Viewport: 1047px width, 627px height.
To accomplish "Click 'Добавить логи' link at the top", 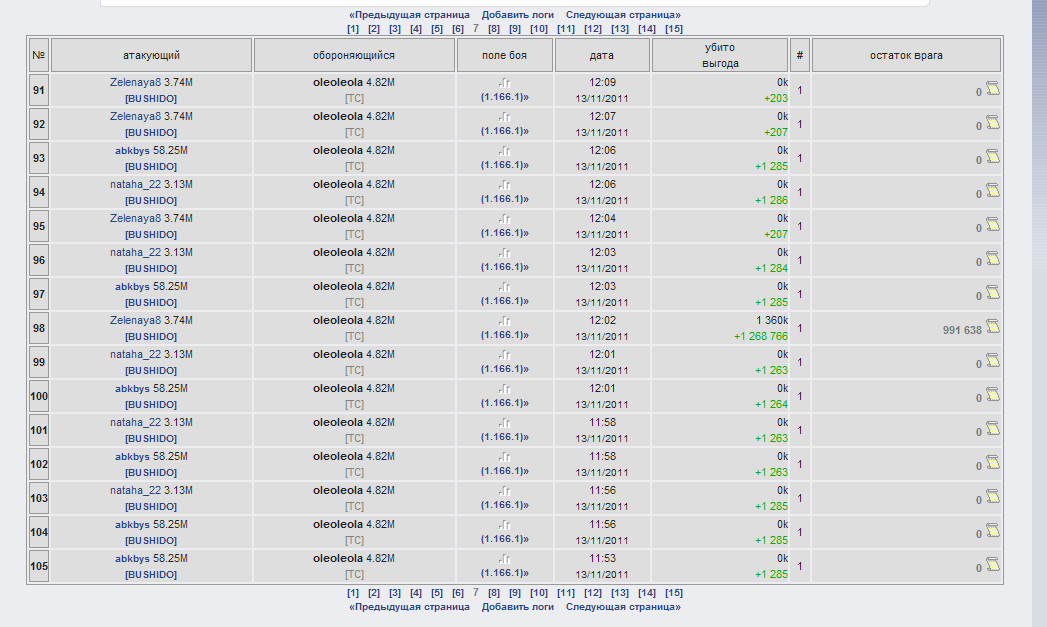I will pyautogui.click(x=517, y=15).
